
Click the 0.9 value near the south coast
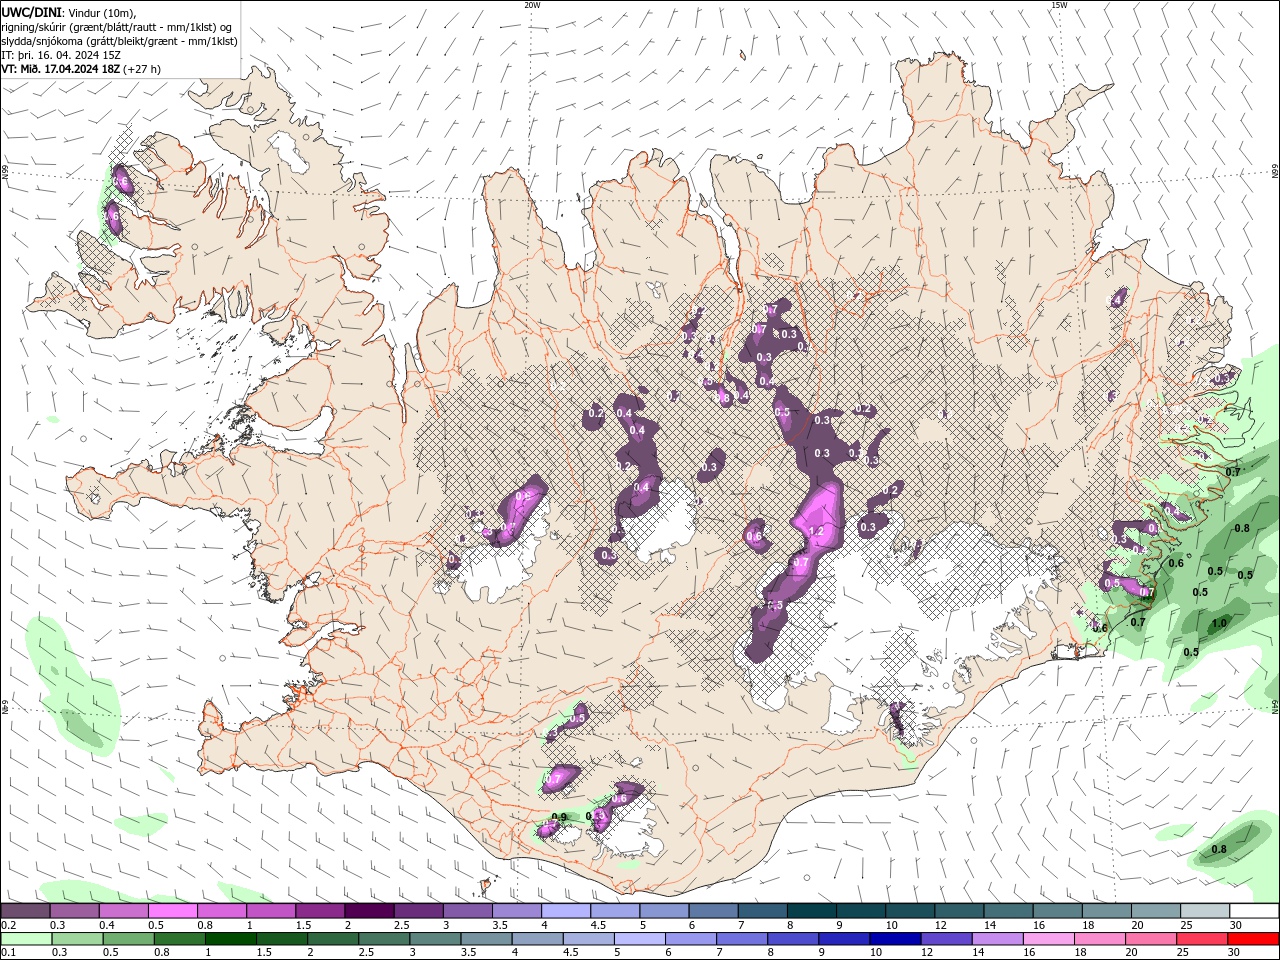coord(559,818)
